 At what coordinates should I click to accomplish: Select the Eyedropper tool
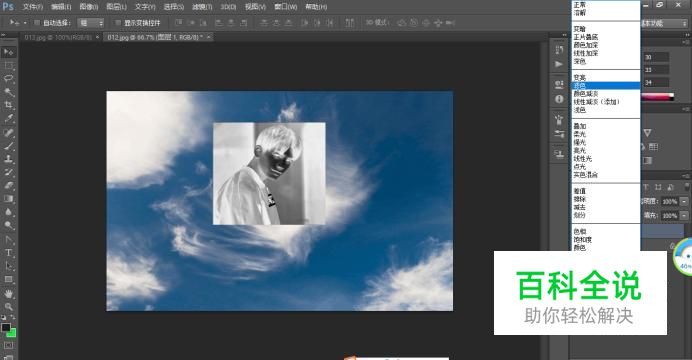click(8, 118)
